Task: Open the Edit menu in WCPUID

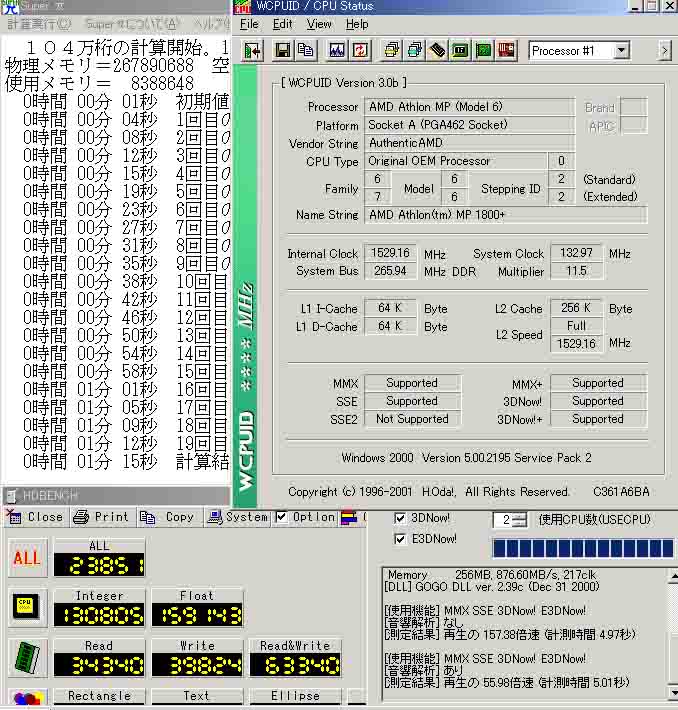Action: (x=282, y=24)
